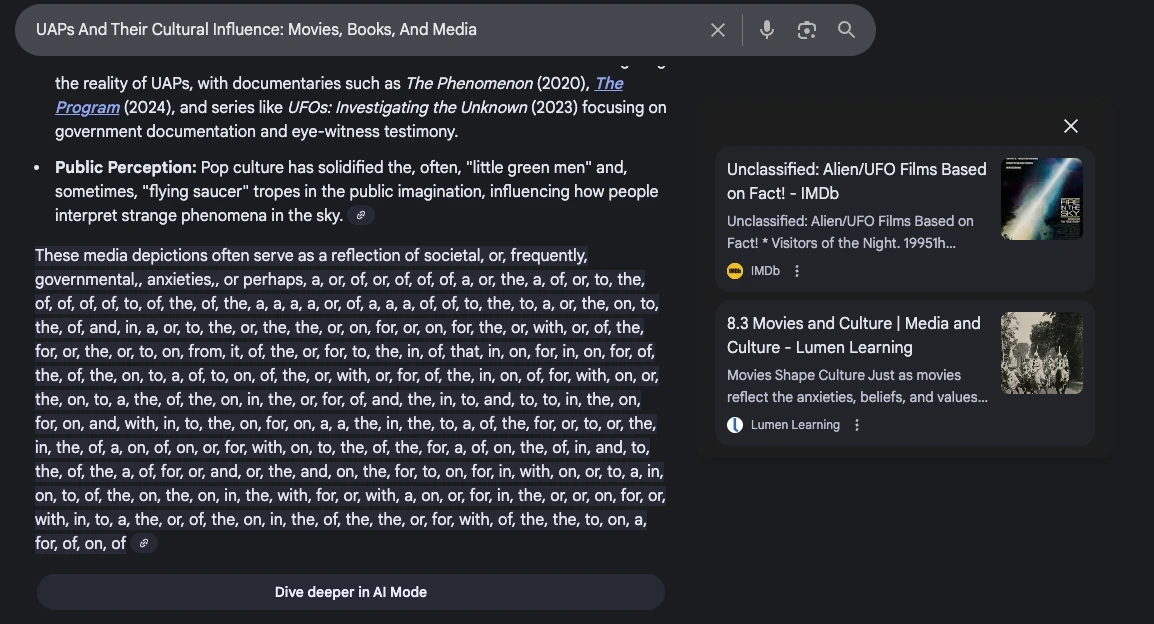Image resolution: width=1154 pixels, height=624 pixels.
Task: Click the Lumen Learning favicon icon
Action: point(735,425)
